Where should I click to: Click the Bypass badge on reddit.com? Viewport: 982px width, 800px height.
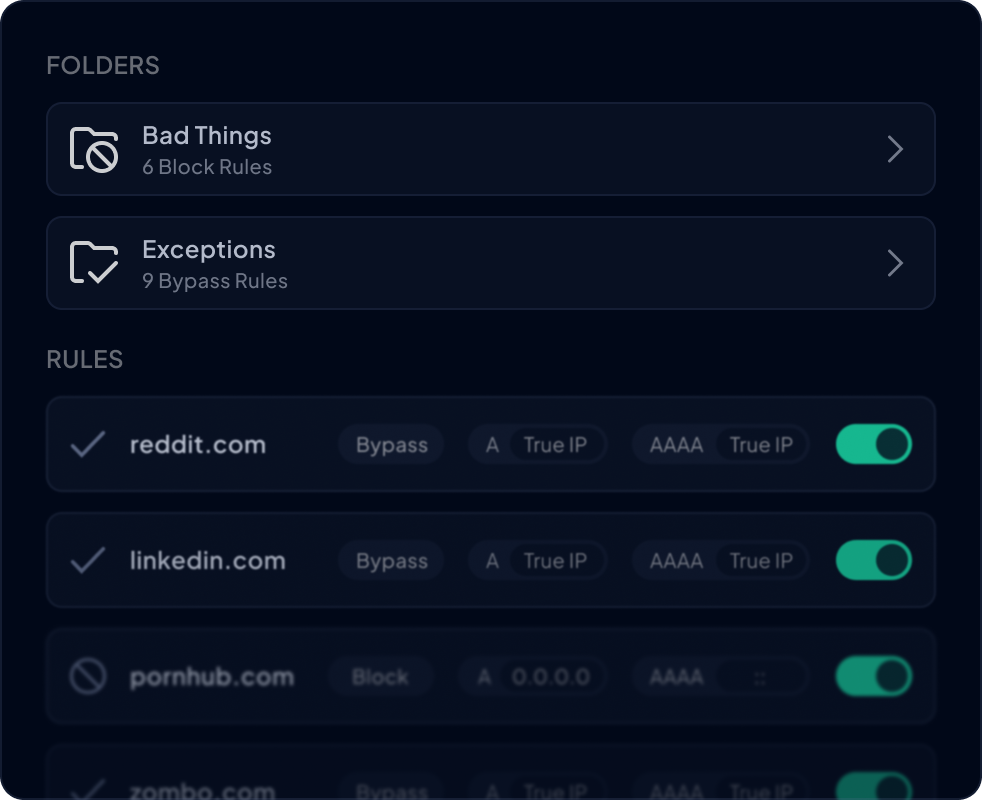click(x=391, y=445)
